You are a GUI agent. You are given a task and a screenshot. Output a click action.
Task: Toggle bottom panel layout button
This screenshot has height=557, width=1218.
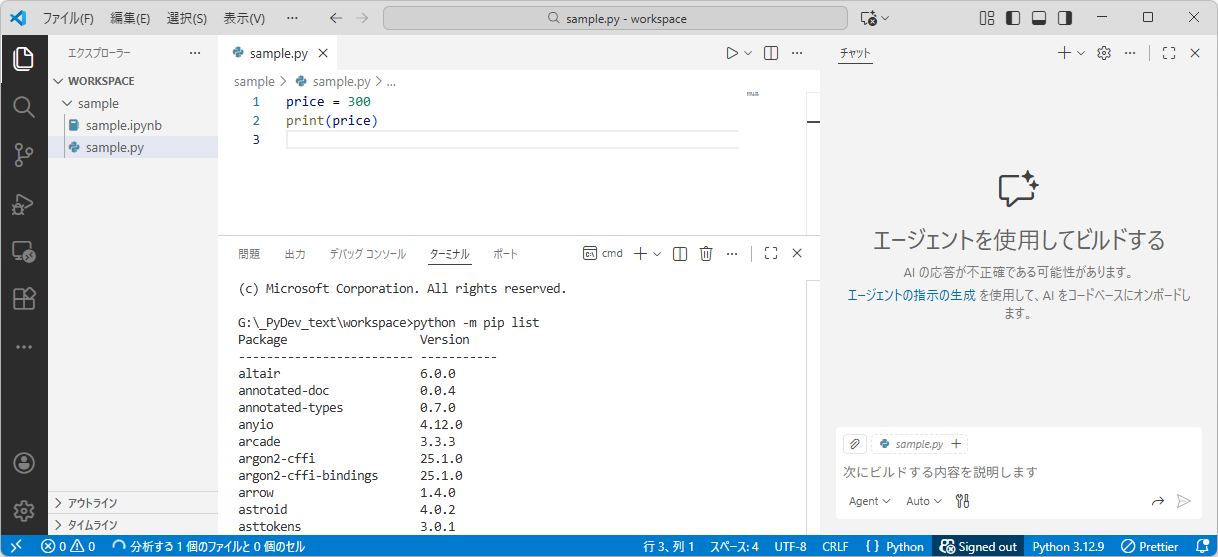[x=1039, y=18]
